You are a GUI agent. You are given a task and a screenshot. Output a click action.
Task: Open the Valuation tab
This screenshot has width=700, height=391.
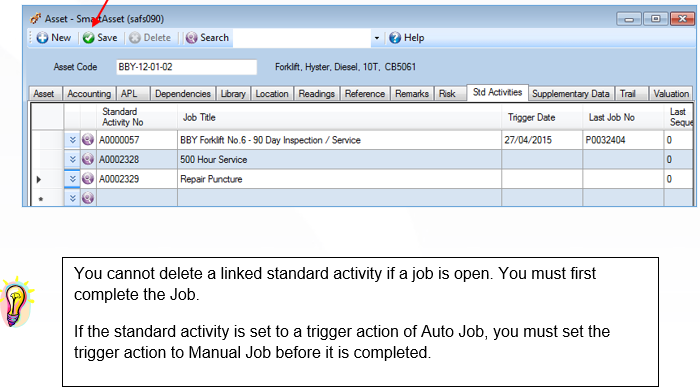pos(671,94)
